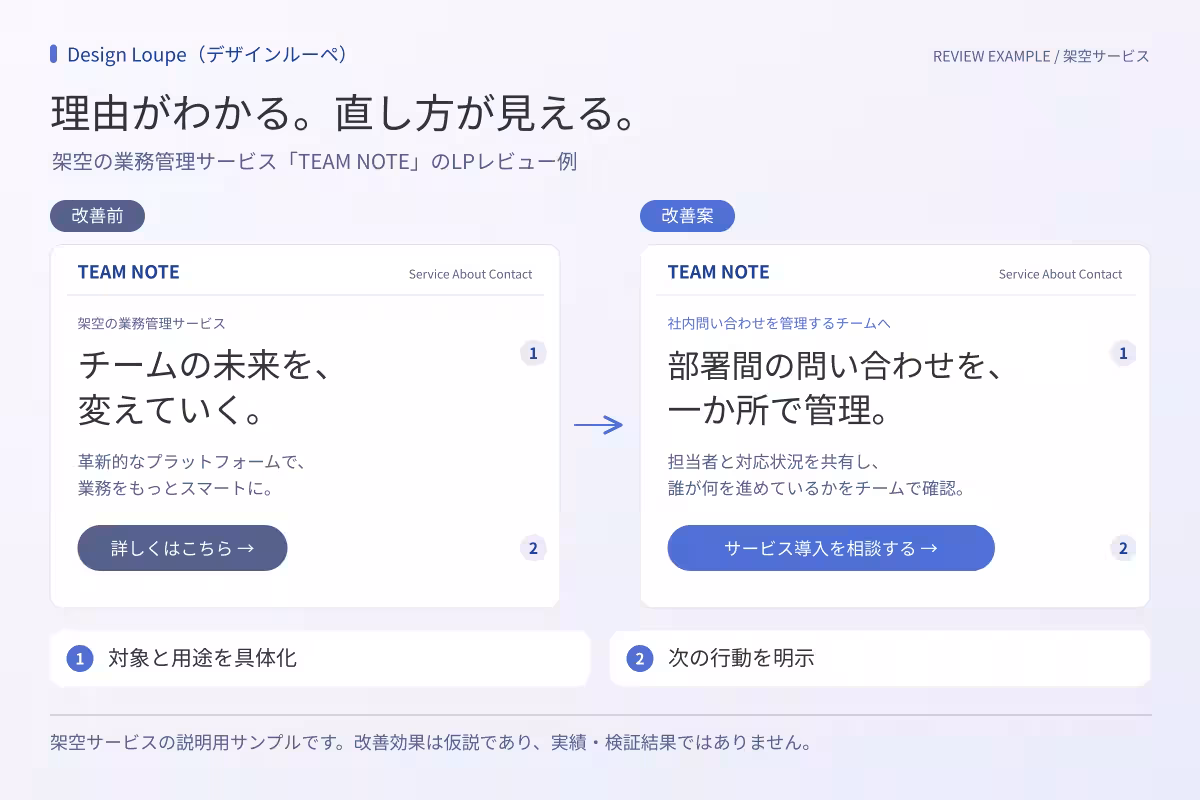Viewport: 1200px width, 800px height.
Task: Click marker 2 beside 詳しくはこちら button
Action: [x=533, y=548]
